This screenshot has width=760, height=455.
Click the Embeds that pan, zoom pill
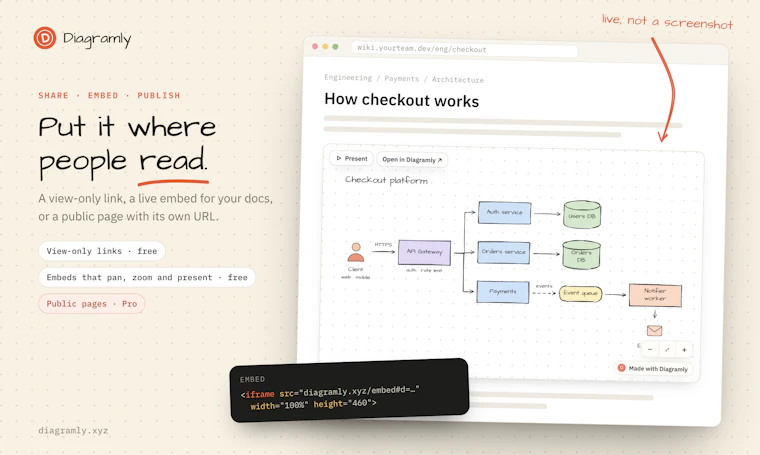click(147, 277)
